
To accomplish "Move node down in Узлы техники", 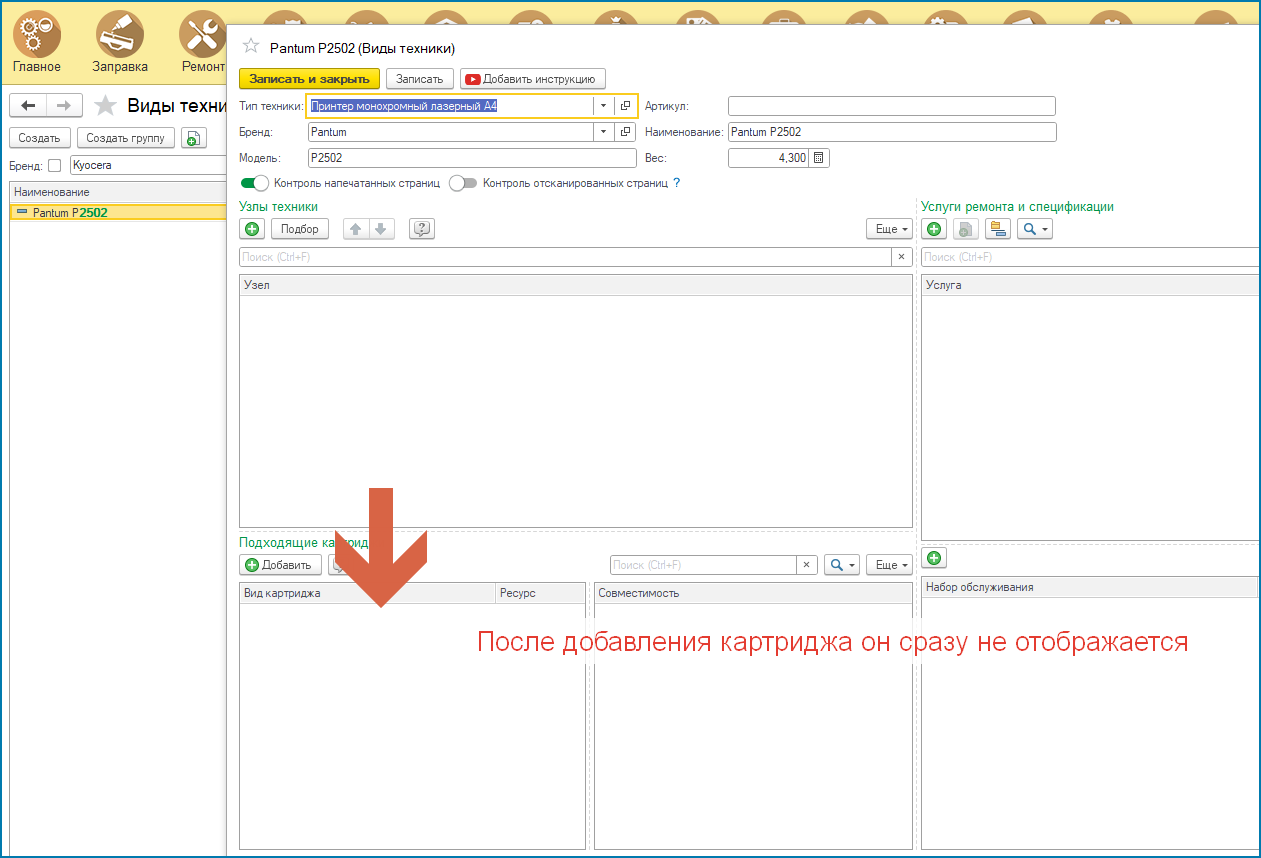I will point(381,229).
